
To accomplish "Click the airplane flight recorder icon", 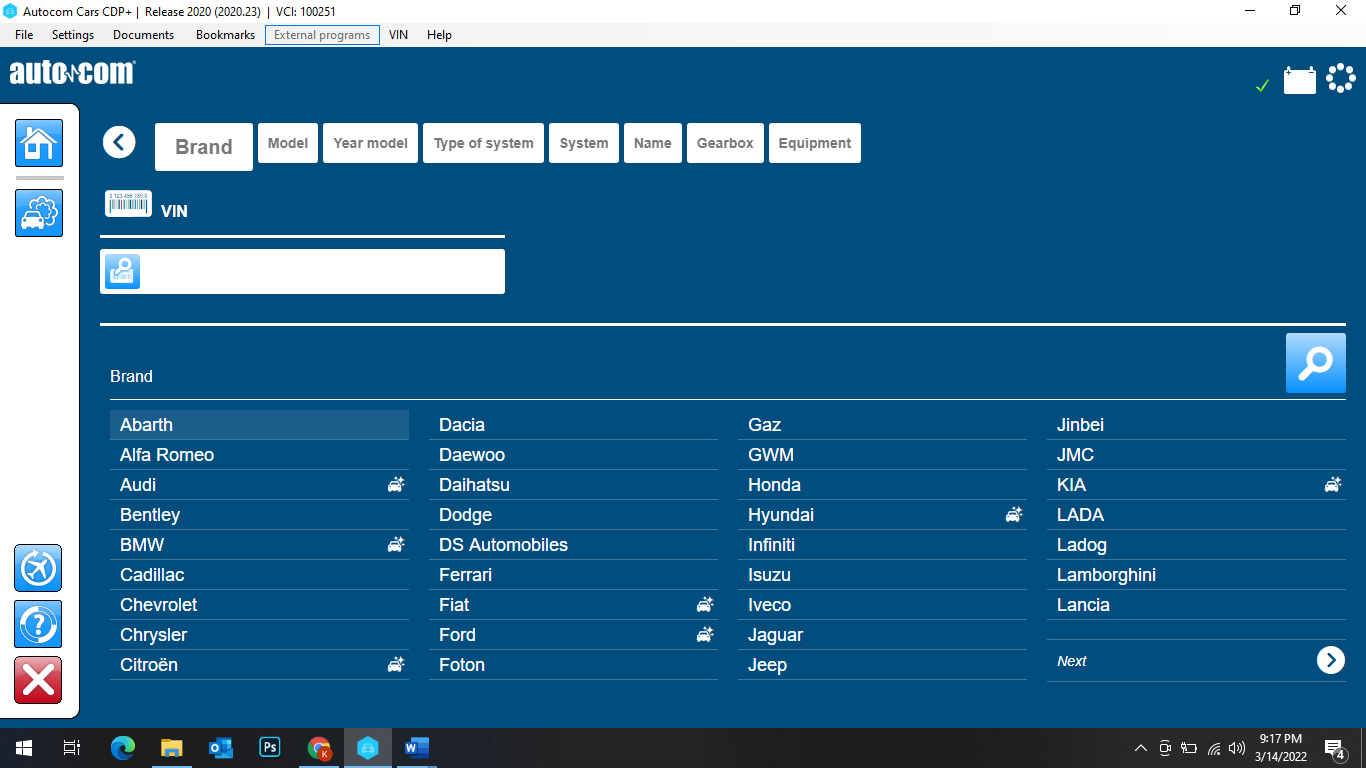I will pos(38,568).
